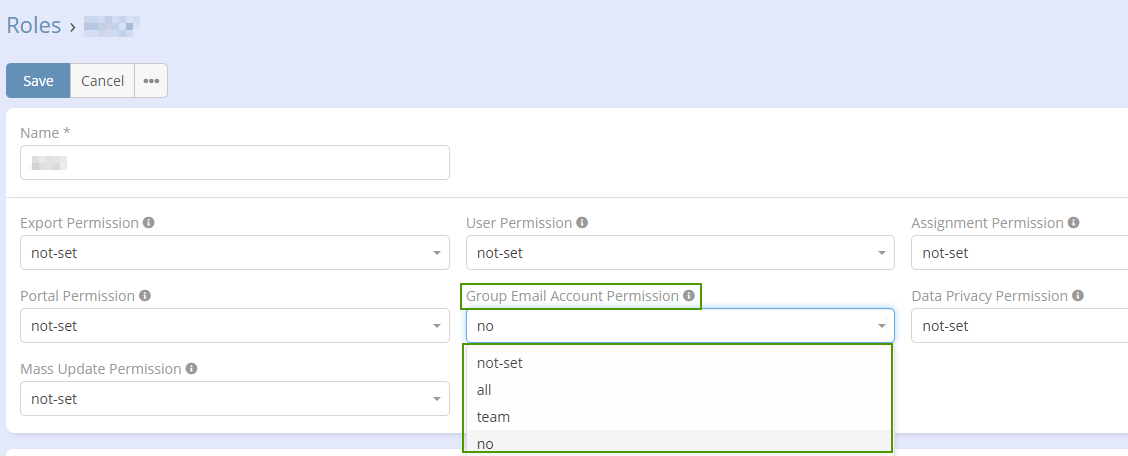
Task: Click info icon next to Mass Update Permission
Action: (191, 369)
